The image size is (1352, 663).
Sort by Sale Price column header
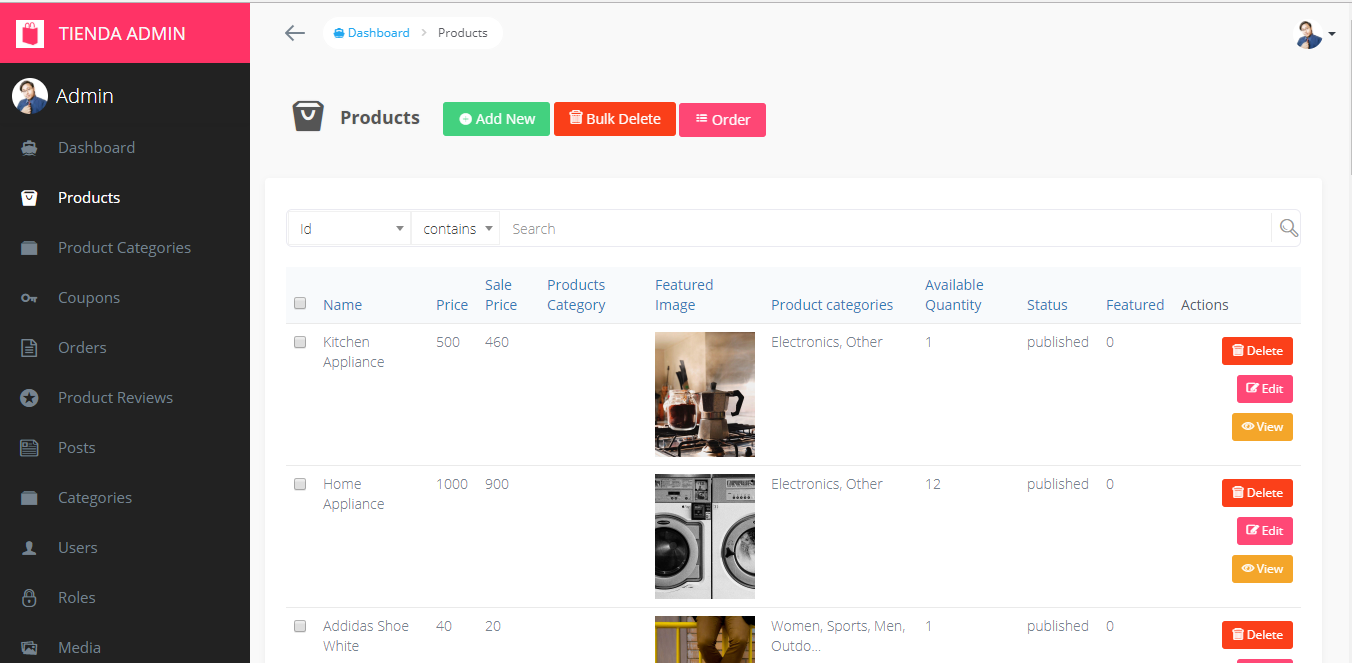(501, 295)
